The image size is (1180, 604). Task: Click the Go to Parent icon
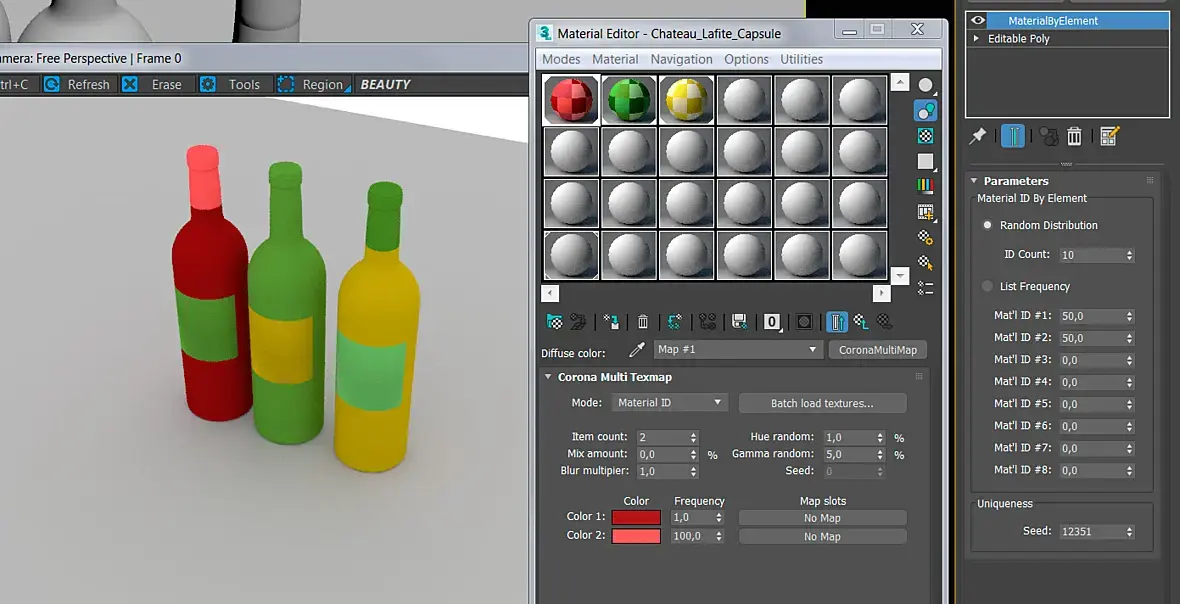click(861, 322)
